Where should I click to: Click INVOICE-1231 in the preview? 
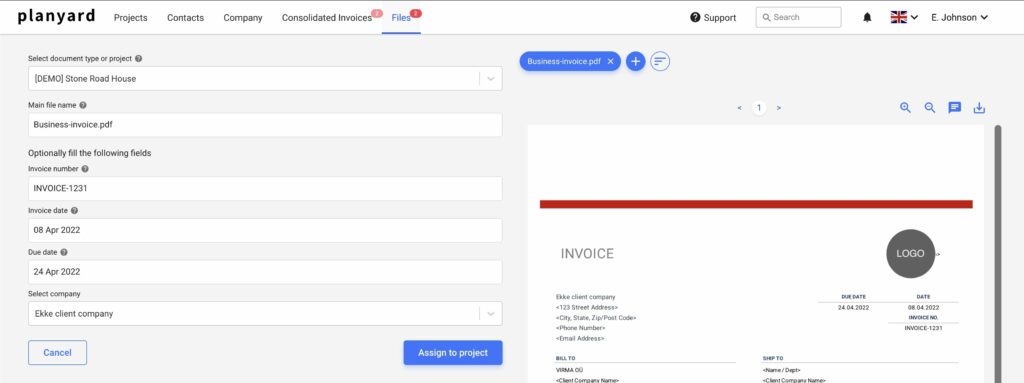[x=923, y=328]
